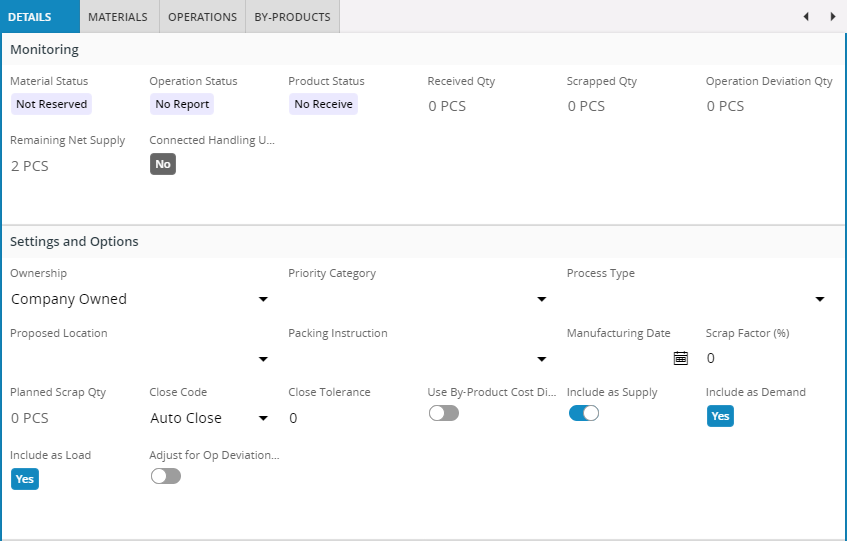Screen dimensions: 847x541
Task: Click the Include as Load Yes badge
Action: pos(25,479)
